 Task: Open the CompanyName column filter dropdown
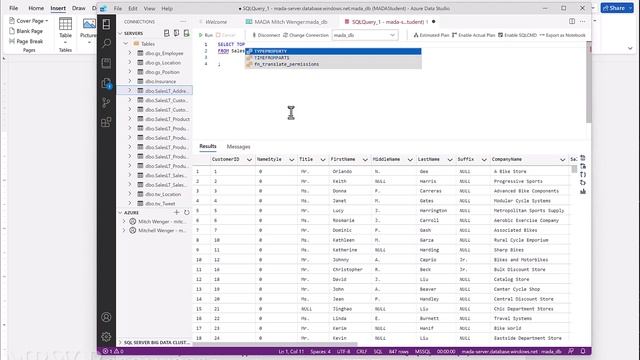click(562, 160)
